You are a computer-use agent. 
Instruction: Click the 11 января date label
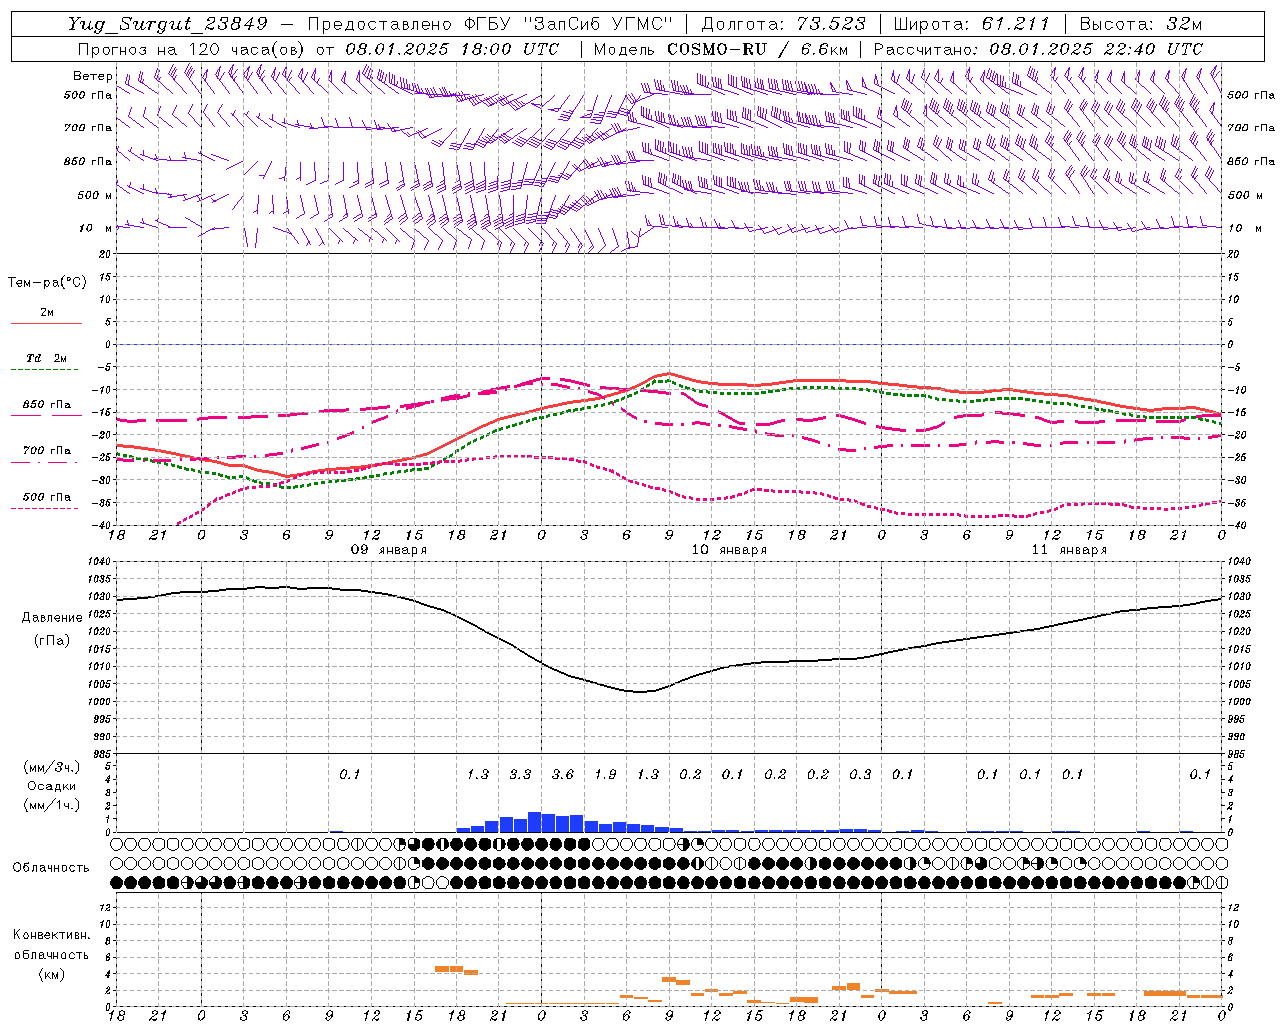(x=1069, y=550)
